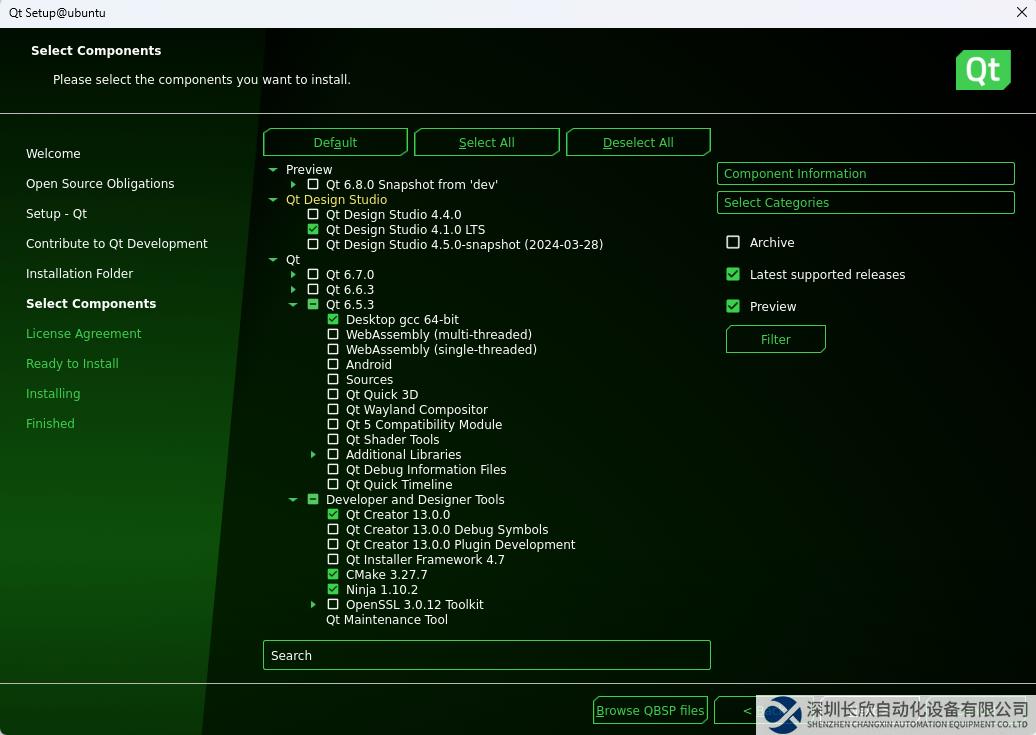Image resolution: width=1036 pixels, height=735 pixels.
Task: Check WebAssembly (single-threaded)
Action: [x=333, y=349]
